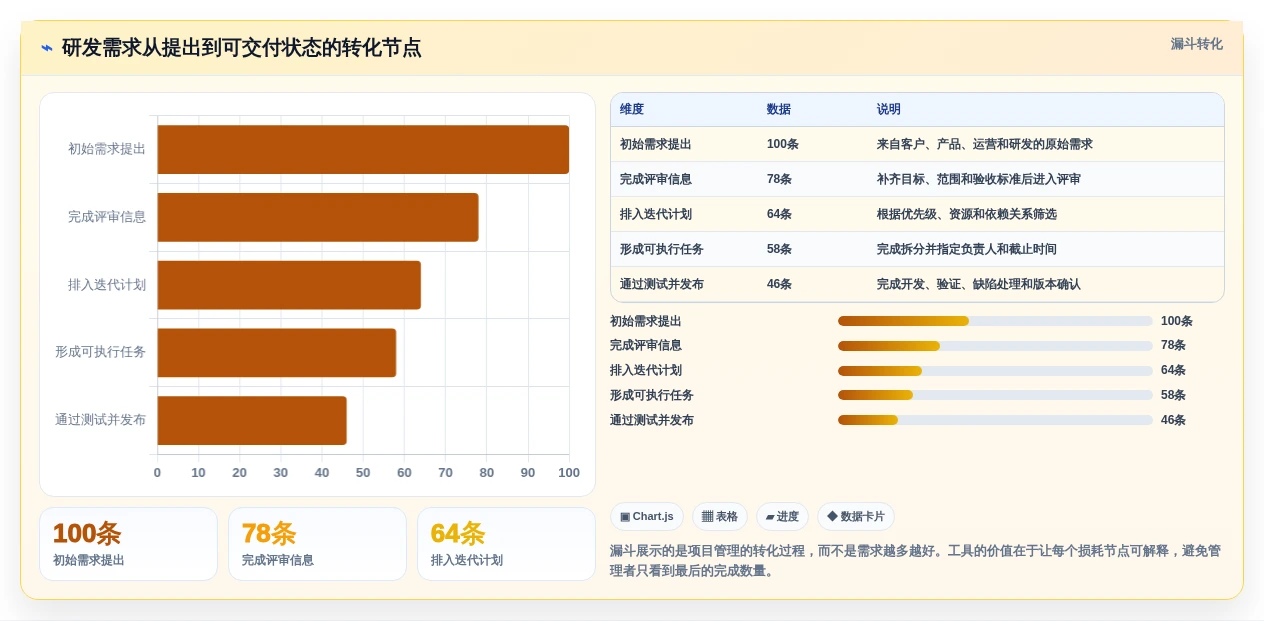Click the chart y-axis label 排入迭代计划
Screen dimensions: 1264x621
click(x=107, y=285)
